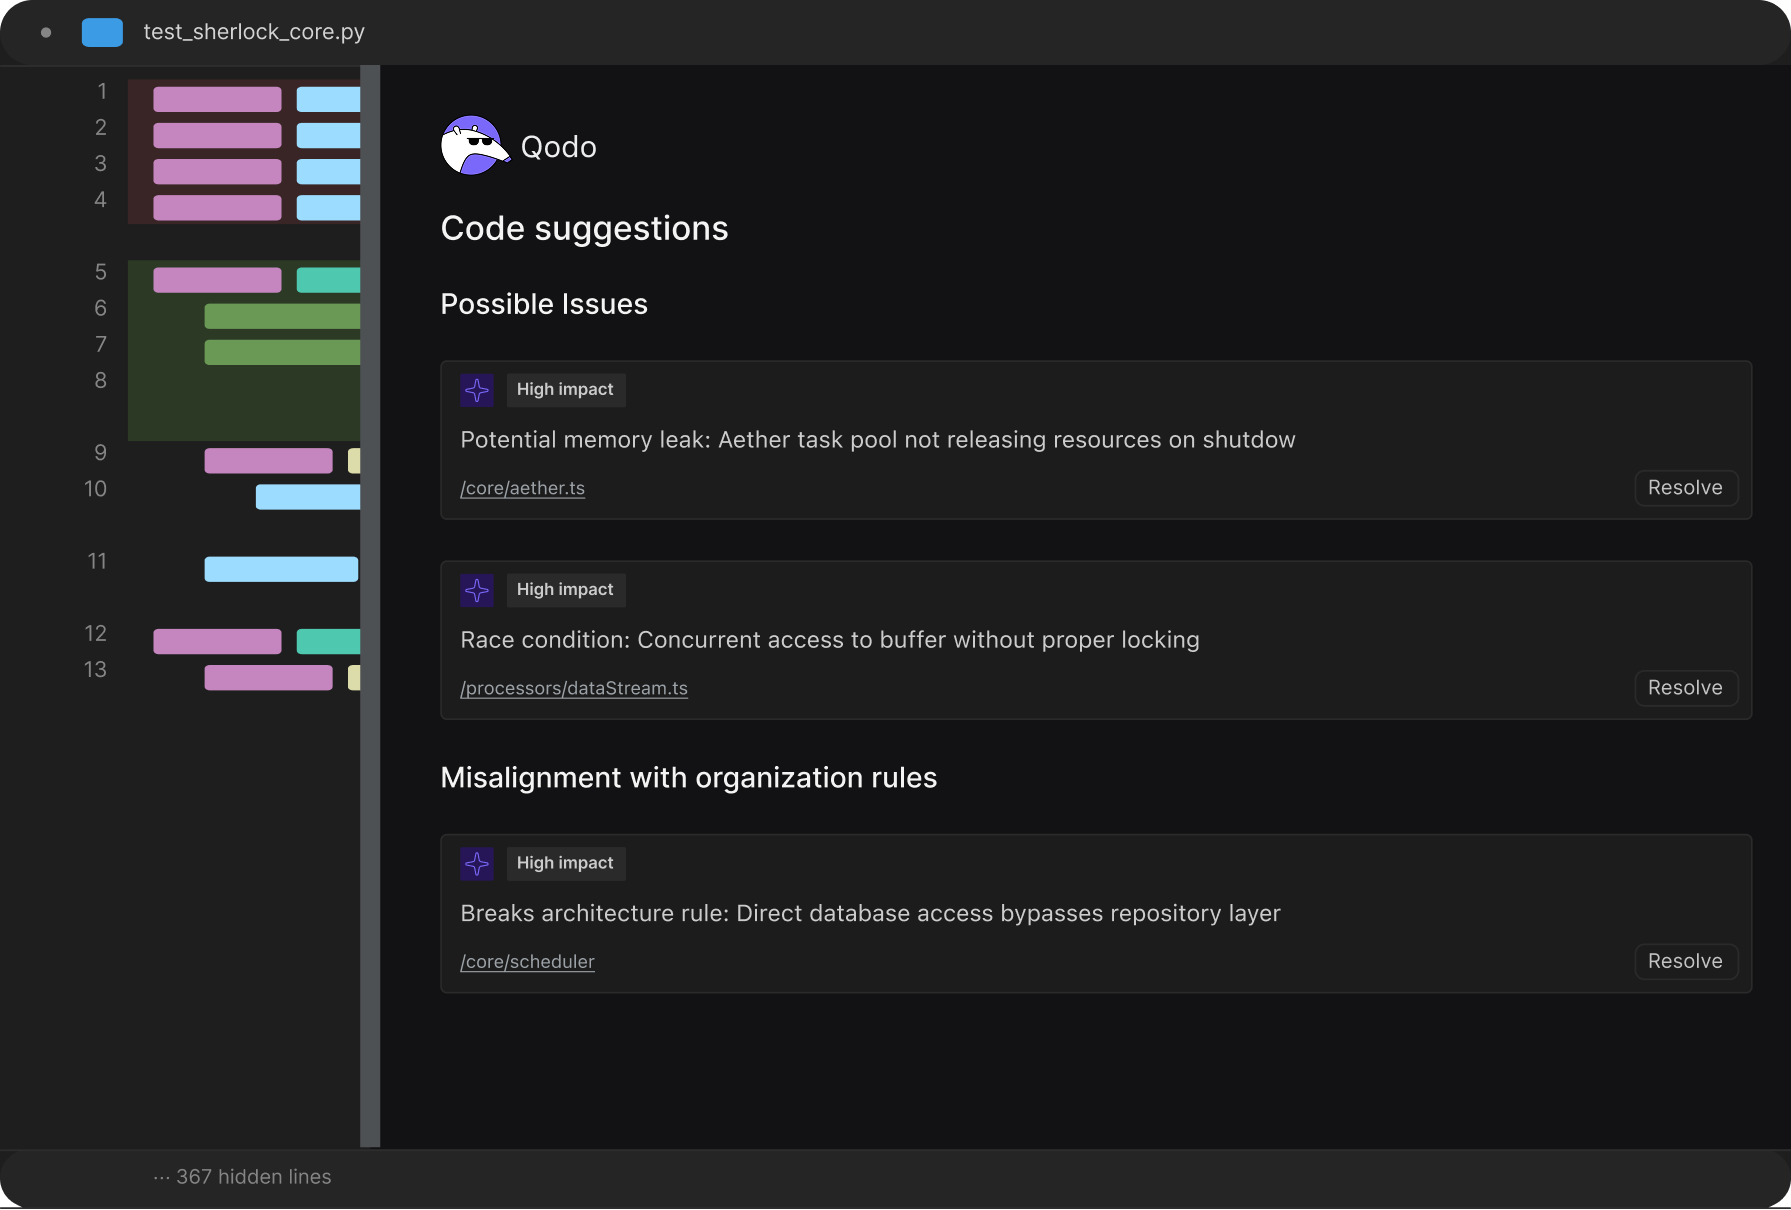Click the High impact badge on the race condition card
Viewport: 1791px width, 1210px height.
(565, 590)
